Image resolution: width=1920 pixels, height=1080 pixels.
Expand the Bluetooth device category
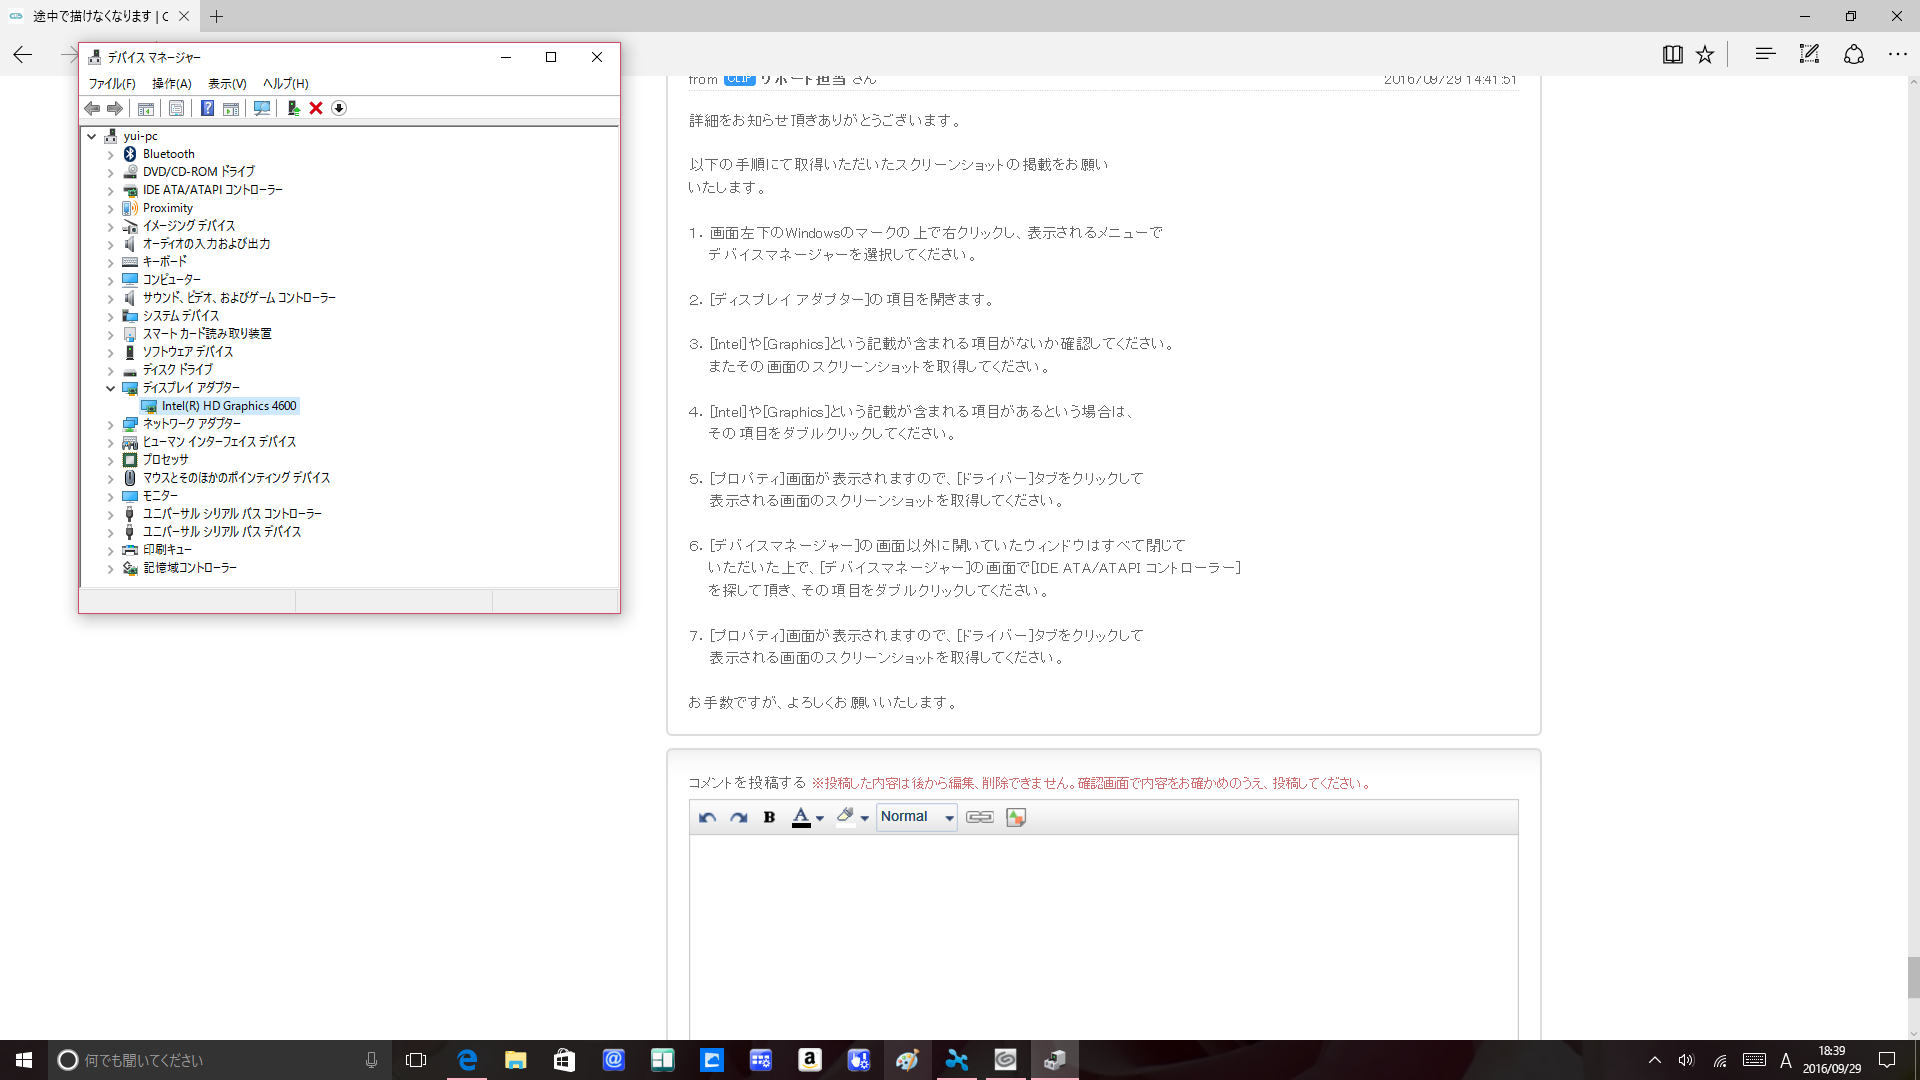click(x=111, y=155)
